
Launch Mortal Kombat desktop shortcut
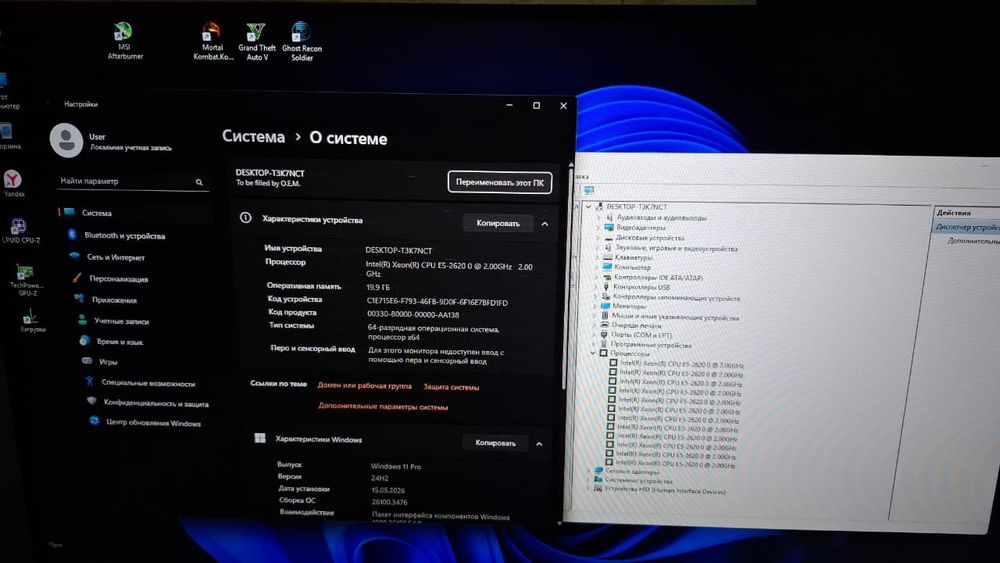212,41
